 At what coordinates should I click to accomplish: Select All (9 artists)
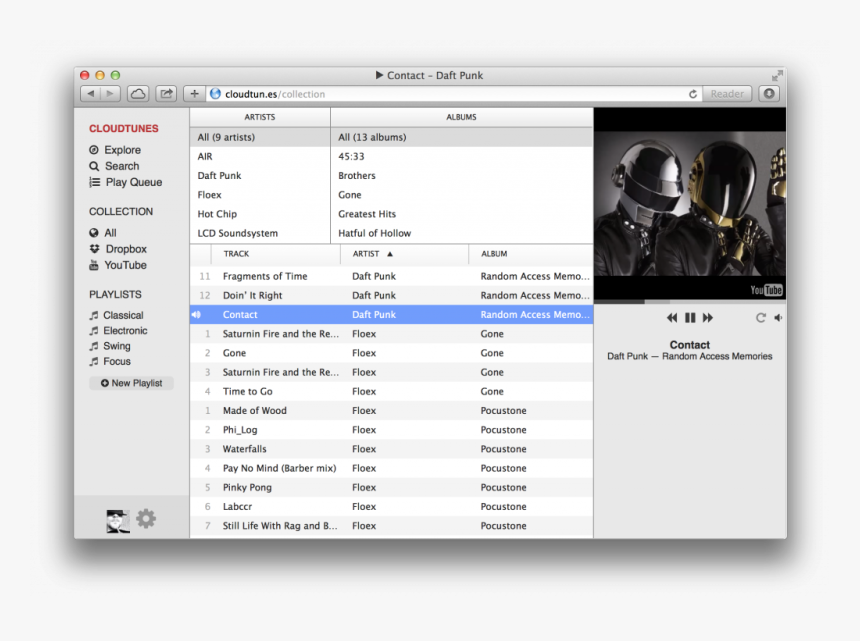coord(260,137)
